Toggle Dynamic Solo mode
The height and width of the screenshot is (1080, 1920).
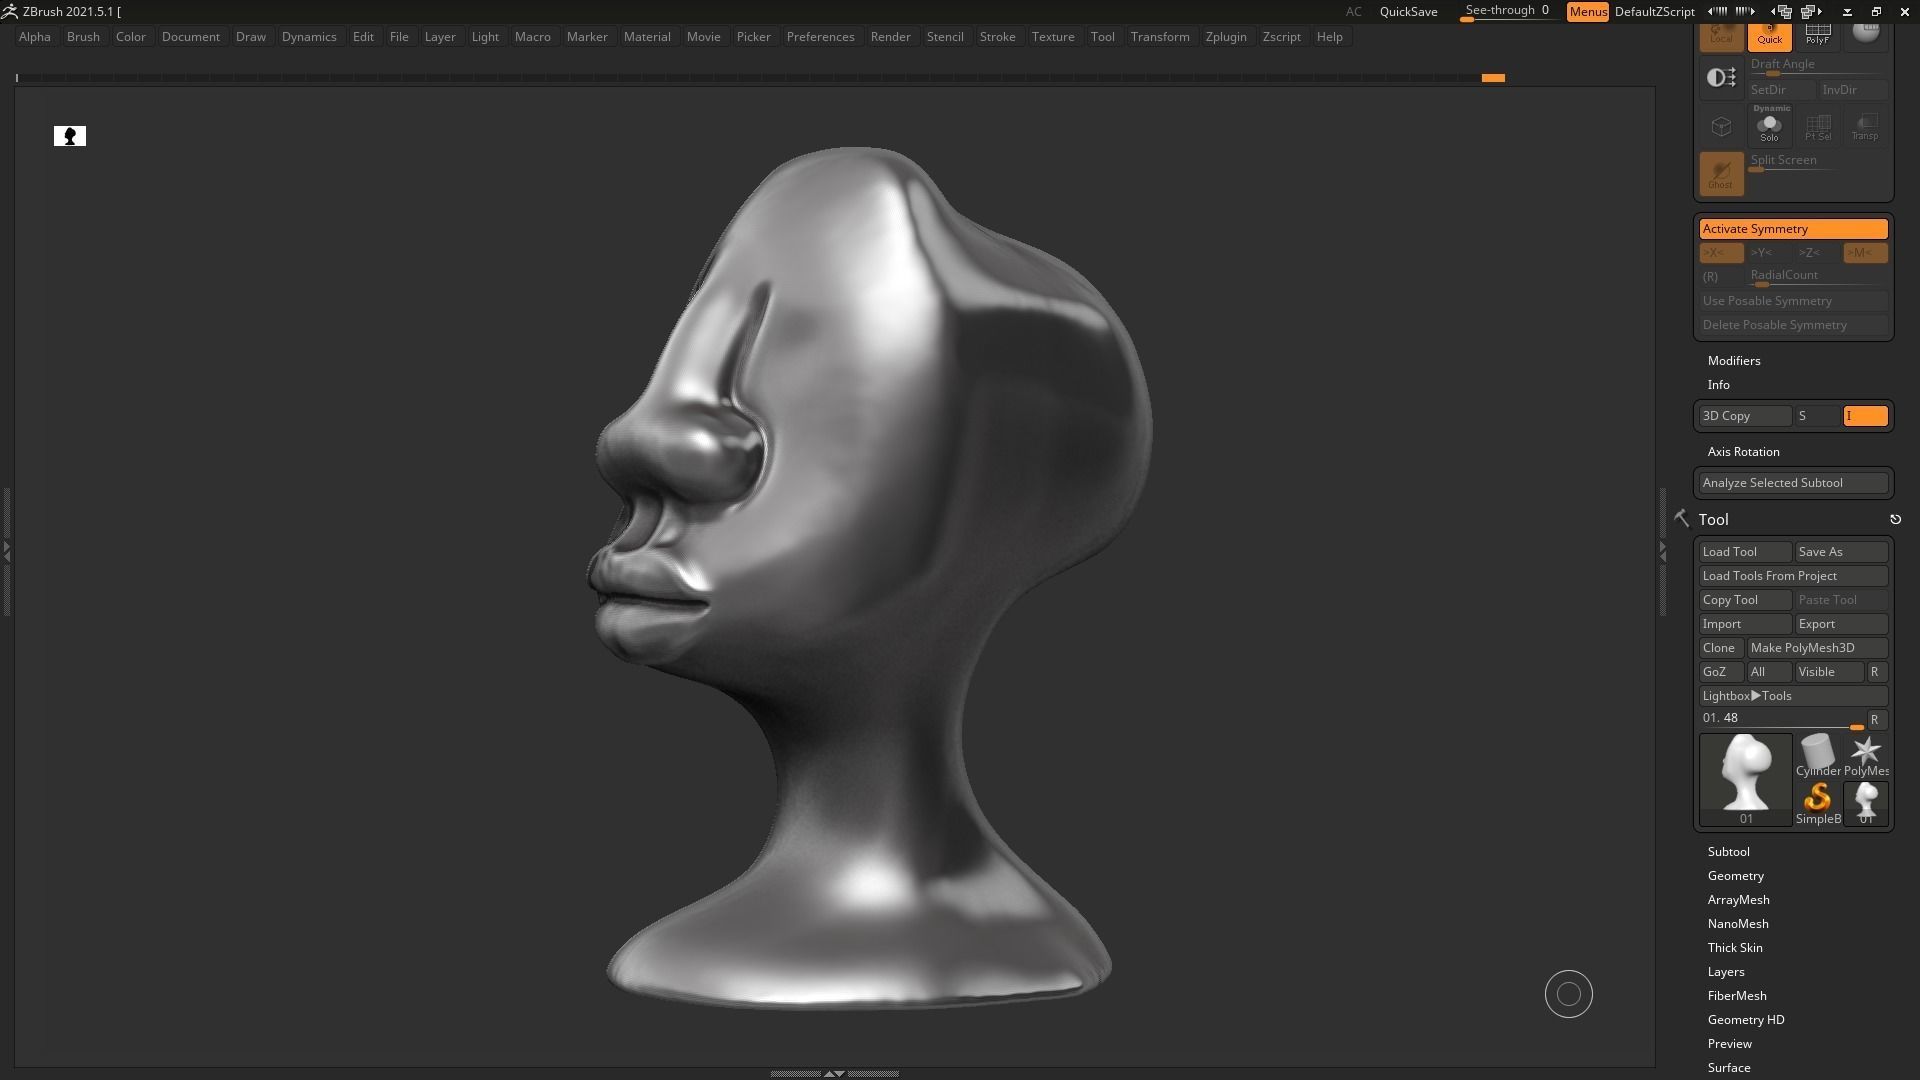(1769, 125)
